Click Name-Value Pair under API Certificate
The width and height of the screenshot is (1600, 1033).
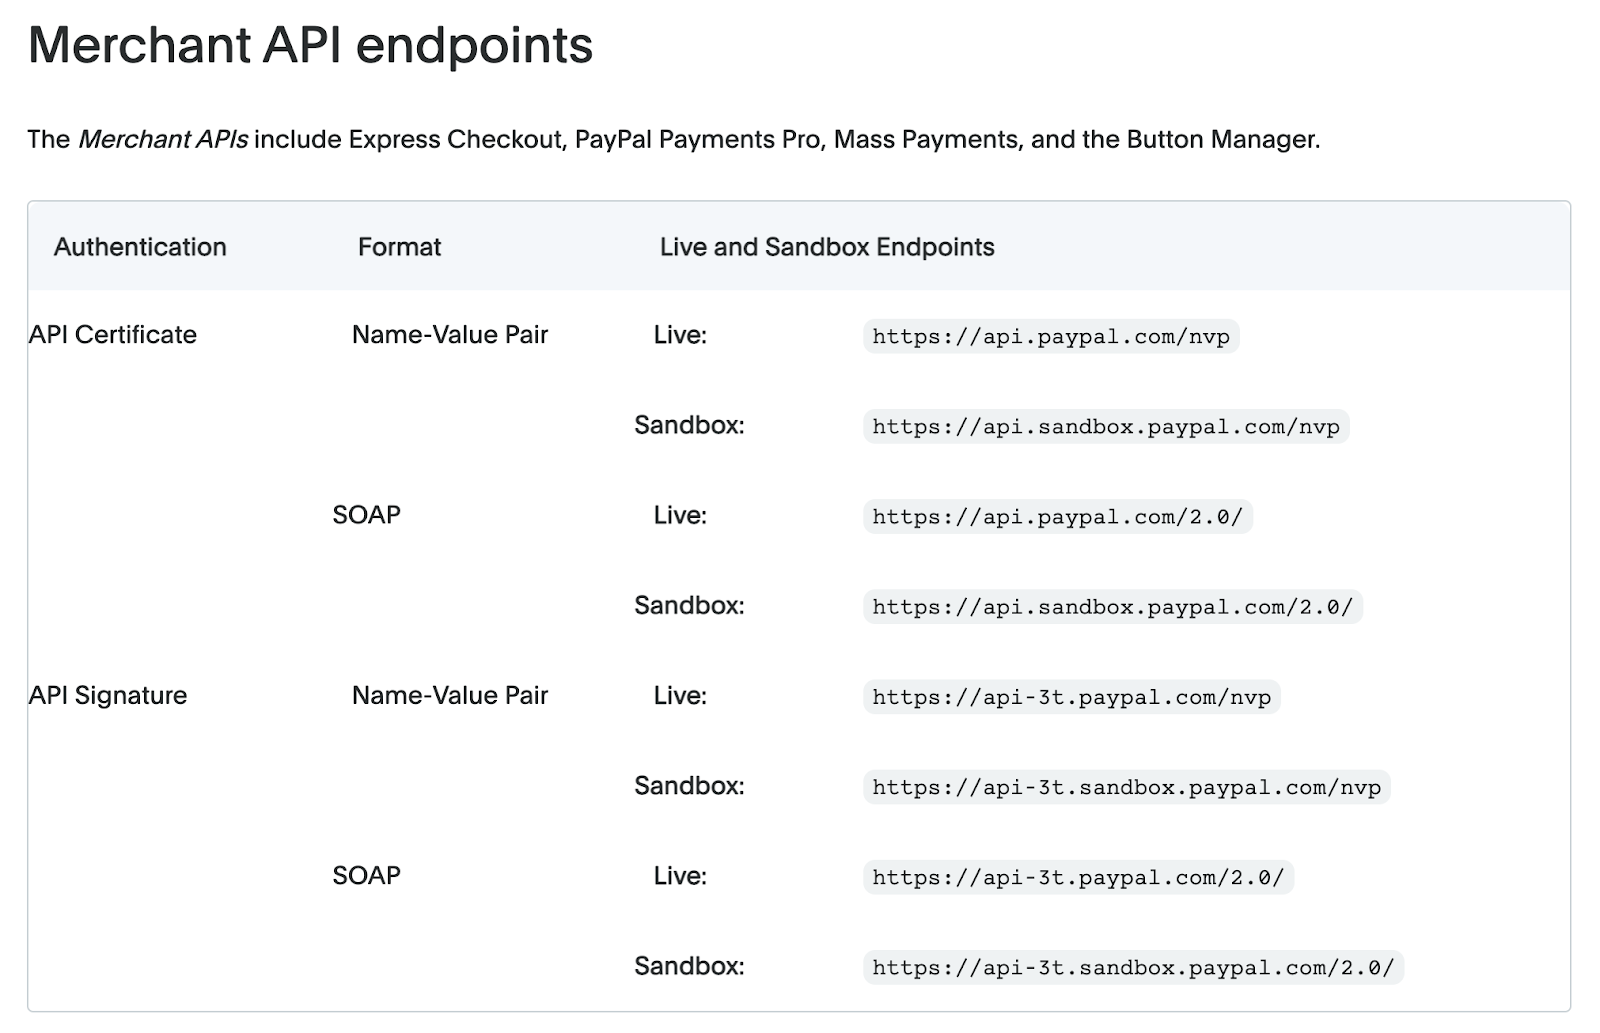coord(450,334)
